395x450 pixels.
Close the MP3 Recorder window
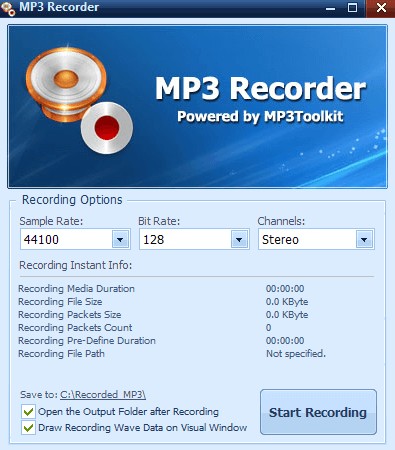[381, 8]
